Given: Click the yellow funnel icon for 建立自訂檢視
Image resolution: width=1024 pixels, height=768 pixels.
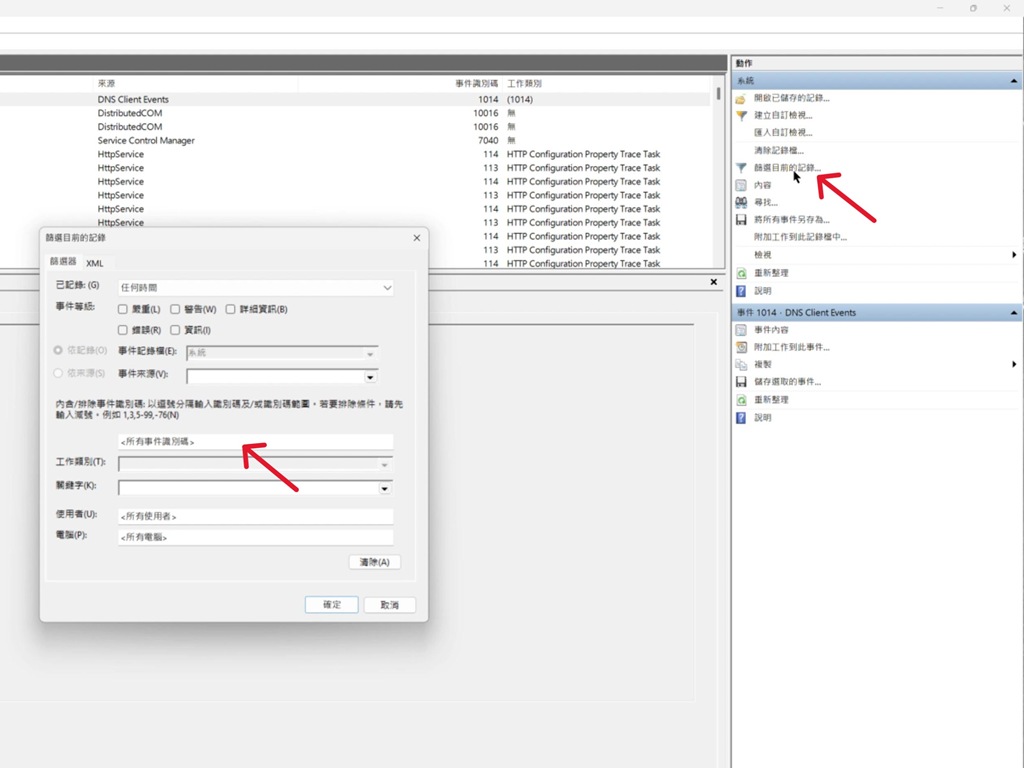Looking at the screenshot, I should [741, 116].
